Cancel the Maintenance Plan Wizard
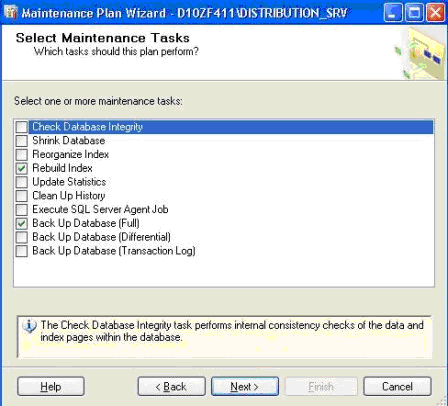This screenshot has width=448, height=406. (x=397, y=387)
